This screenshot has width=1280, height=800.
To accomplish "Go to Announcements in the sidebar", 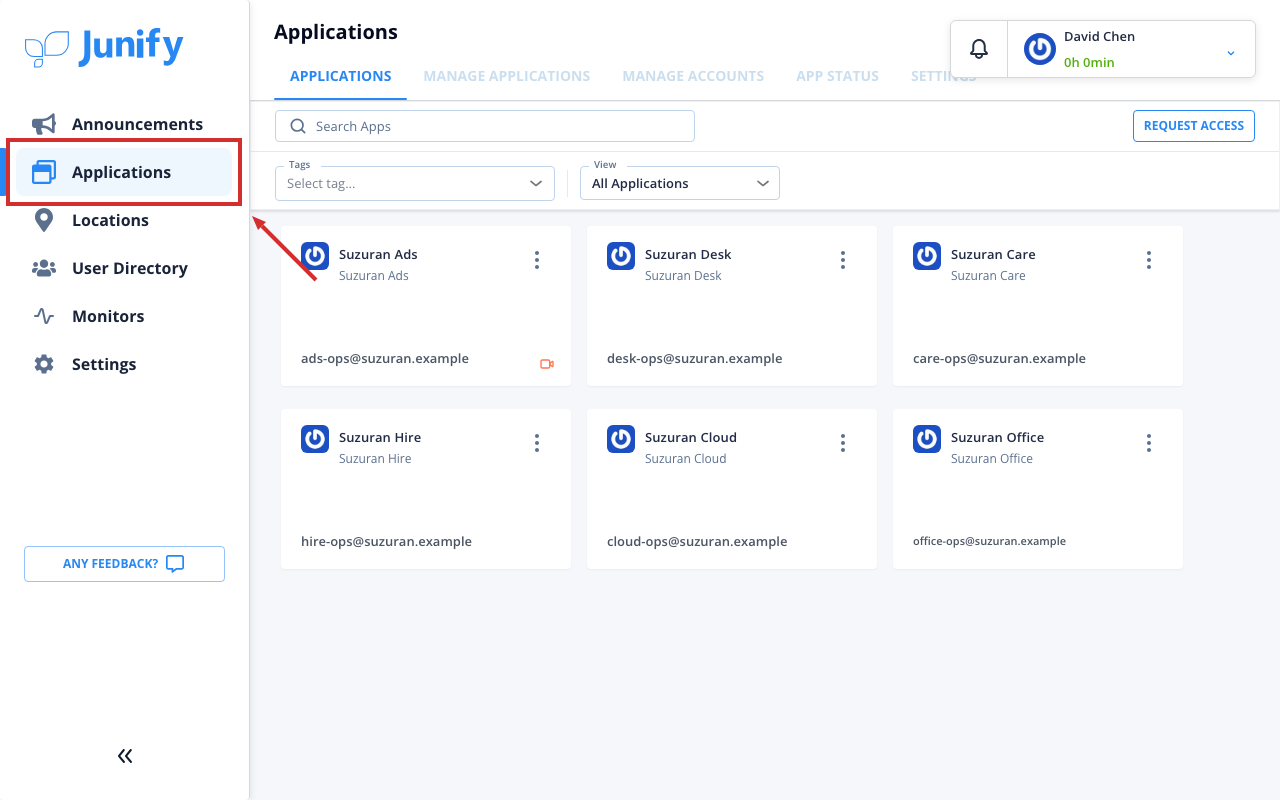I will tap(124, 124).
